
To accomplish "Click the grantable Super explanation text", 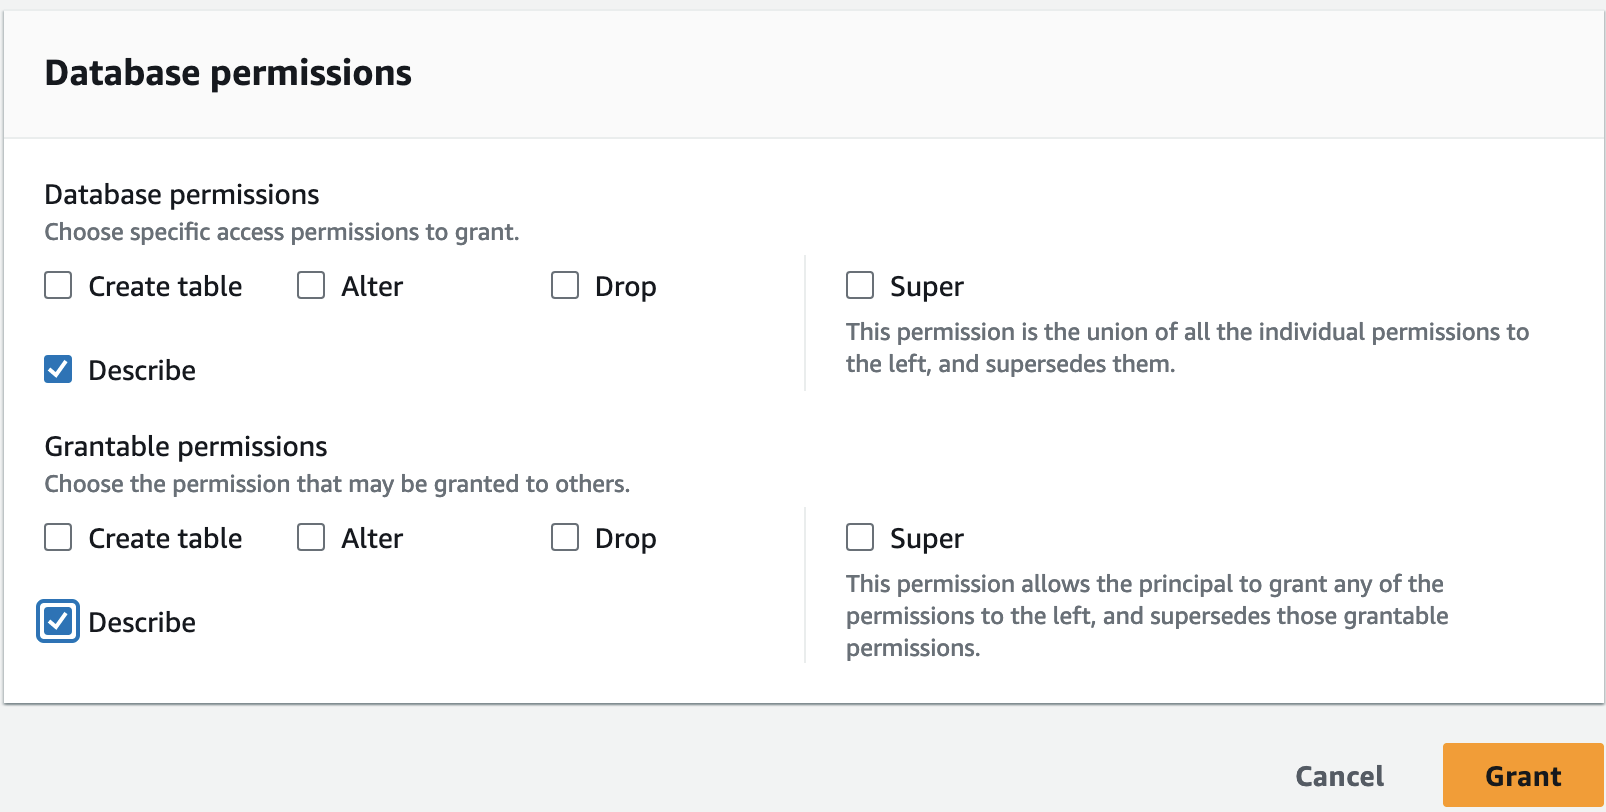I will pos(1147,615).
